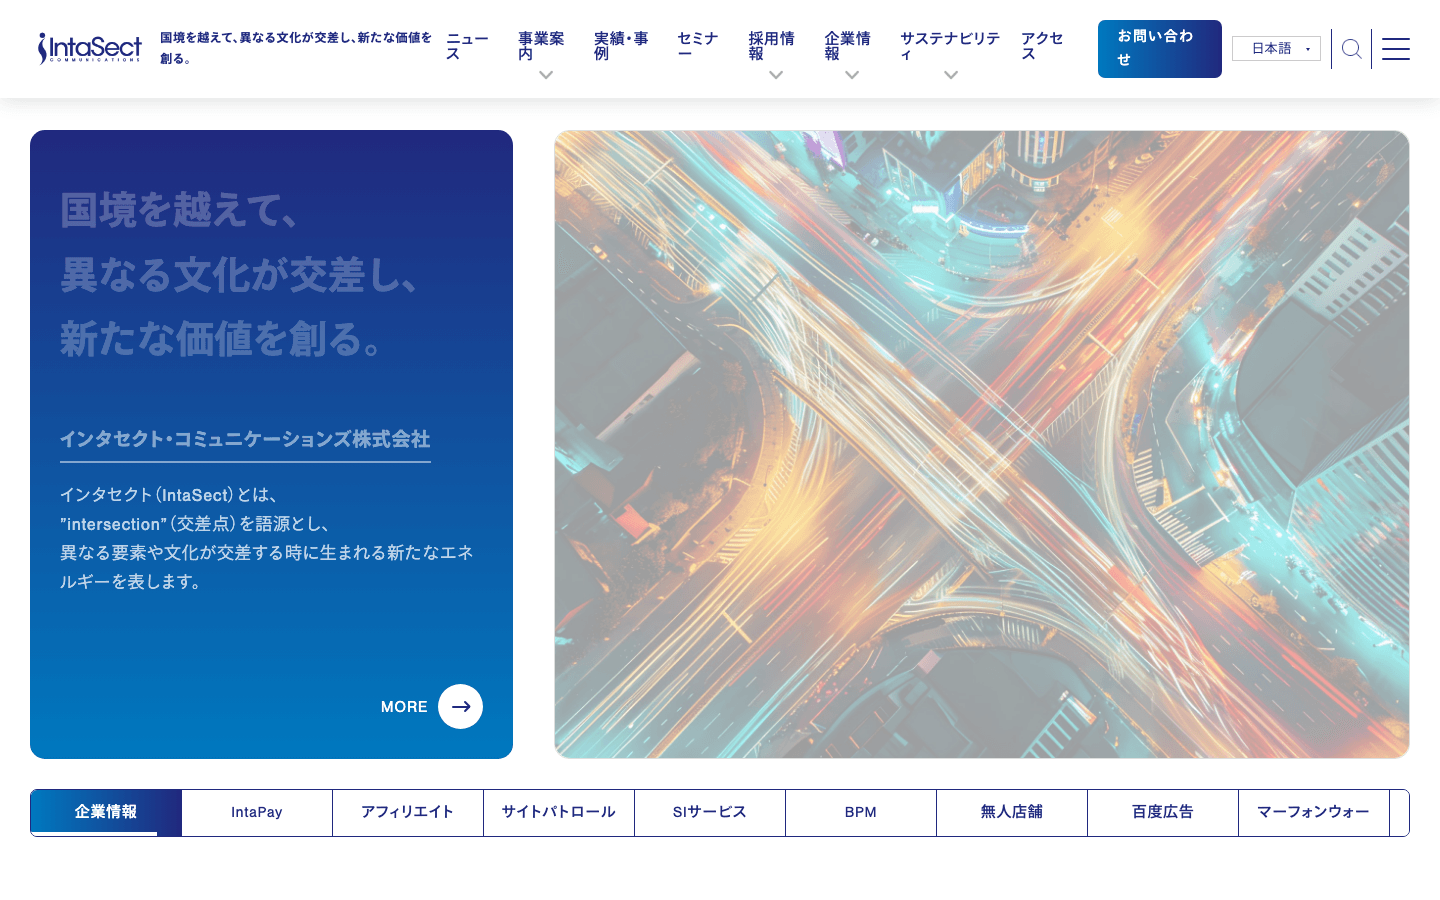Screen dimensions: 1440x900
Task: Switch to the 無人店舗 tab
Action: point(1012,812)
